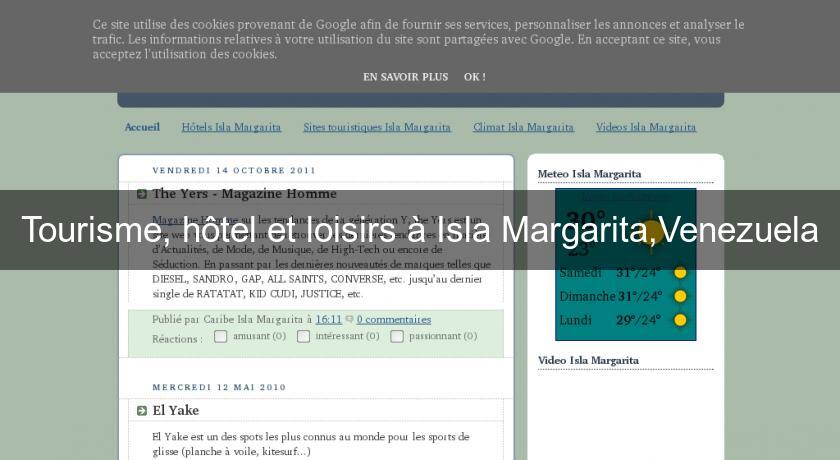Click the Samedi sun weather icon
This screenshot has height=460, width=840.
coord(680,273)
